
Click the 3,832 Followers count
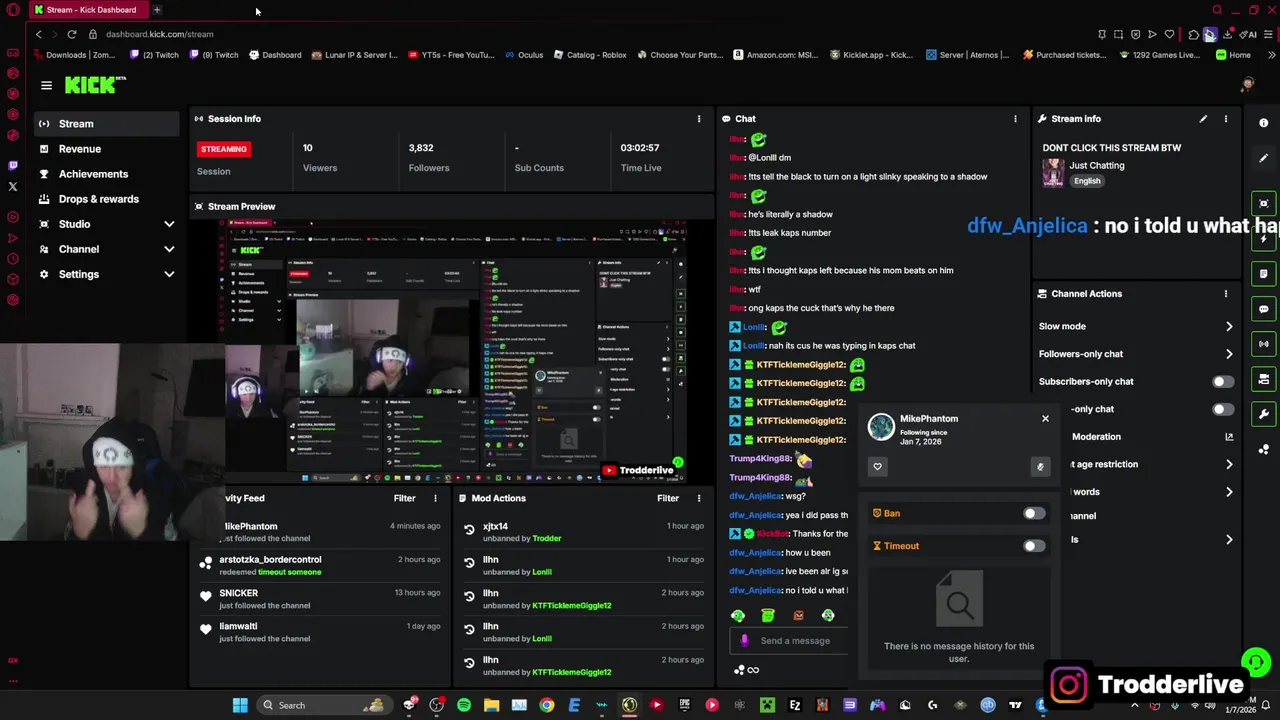click(421, 148)
